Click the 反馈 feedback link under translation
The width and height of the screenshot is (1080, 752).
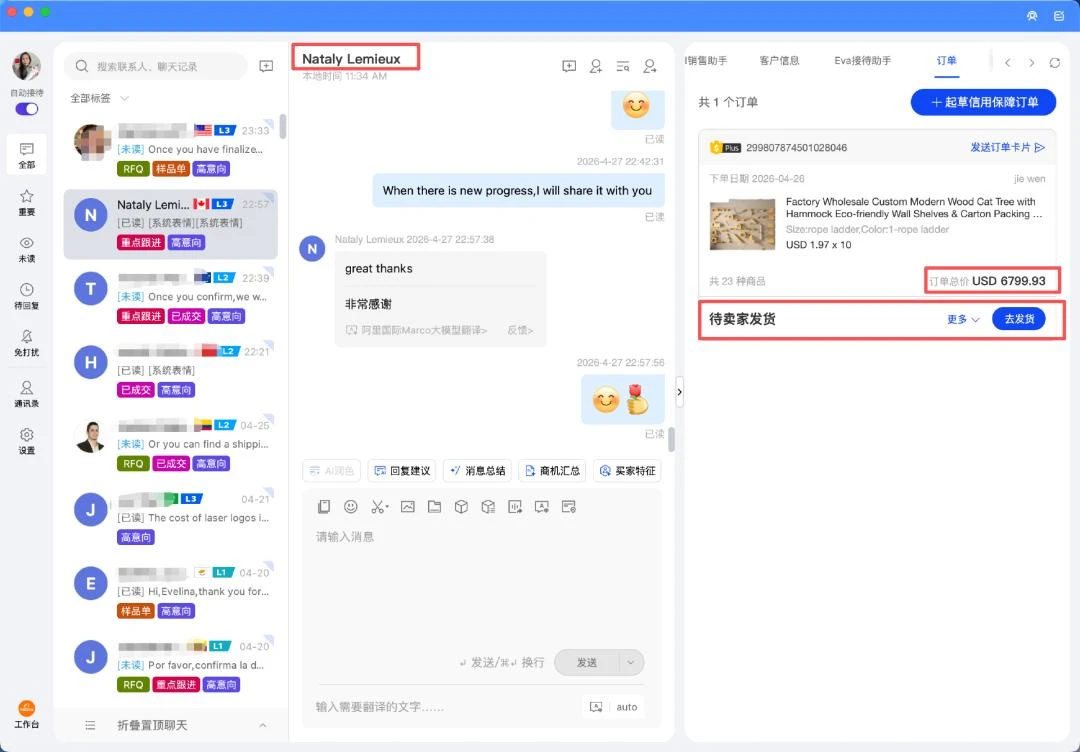(520, 331)
